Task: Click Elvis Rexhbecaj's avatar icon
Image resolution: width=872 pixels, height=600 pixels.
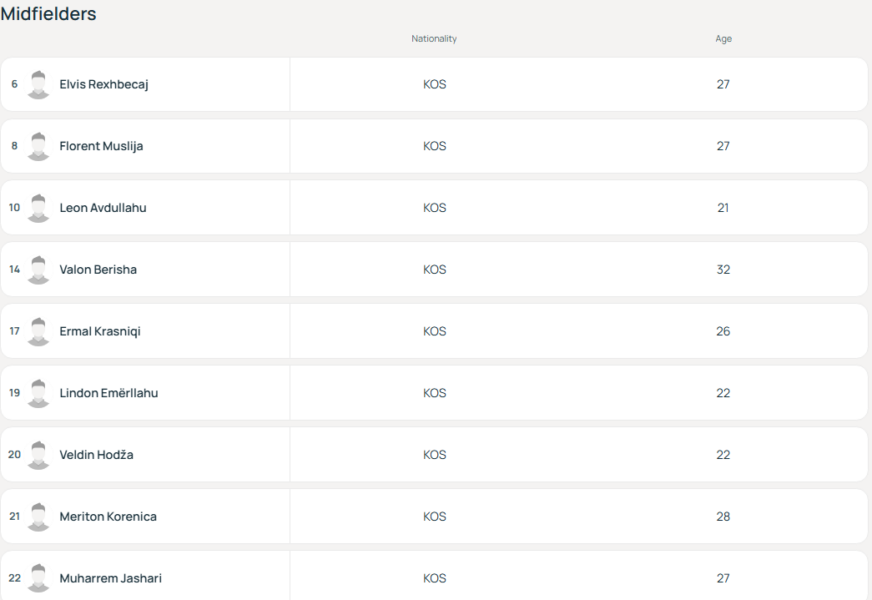Action: coord(38,85)
